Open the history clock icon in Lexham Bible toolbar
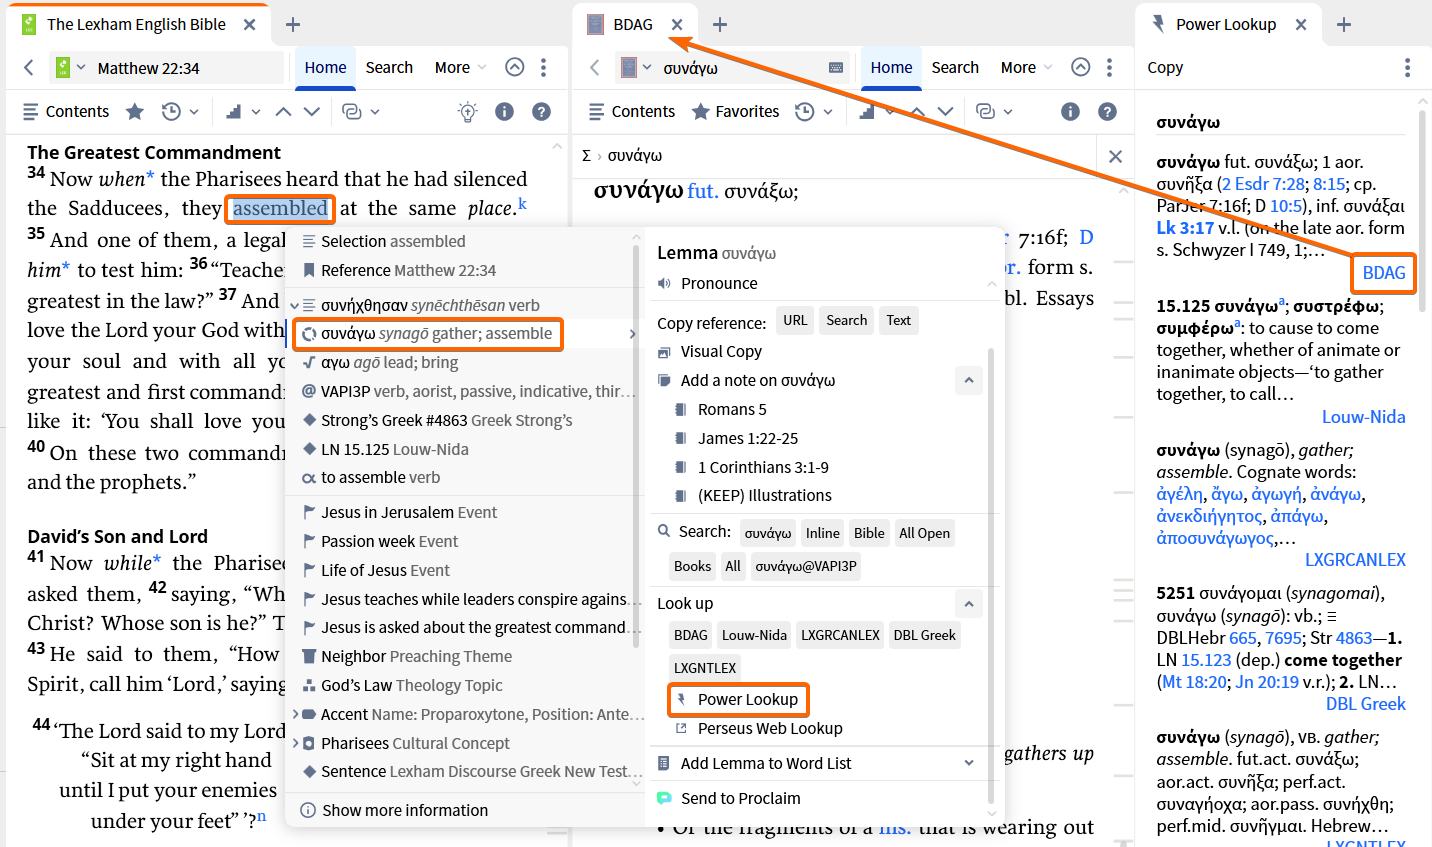 click(x=171, y=111)
